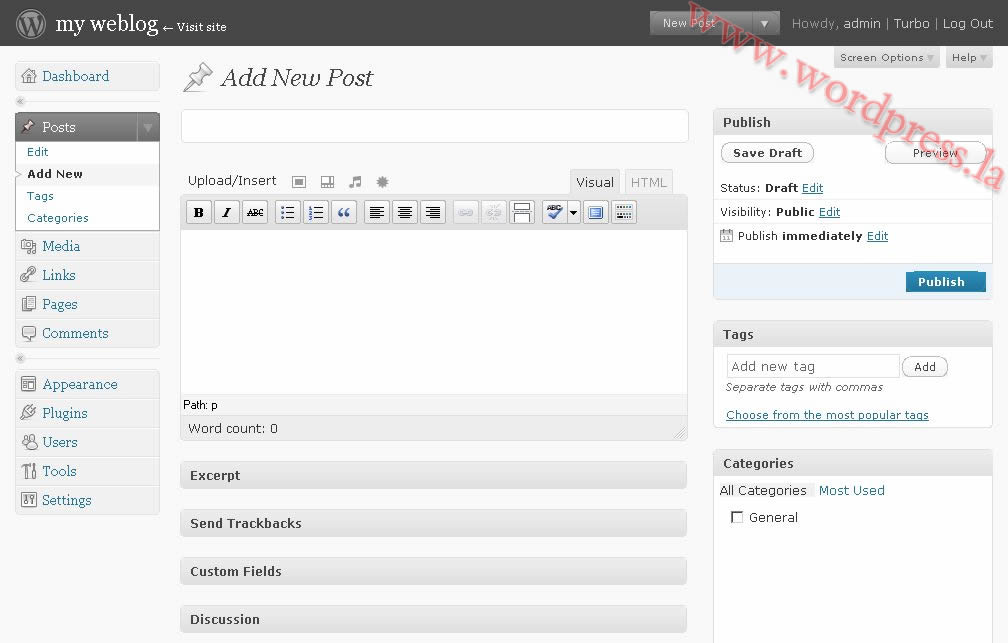1008x643 pixels.
Task: Click the post title input field
Action: (x=435, y=126)
